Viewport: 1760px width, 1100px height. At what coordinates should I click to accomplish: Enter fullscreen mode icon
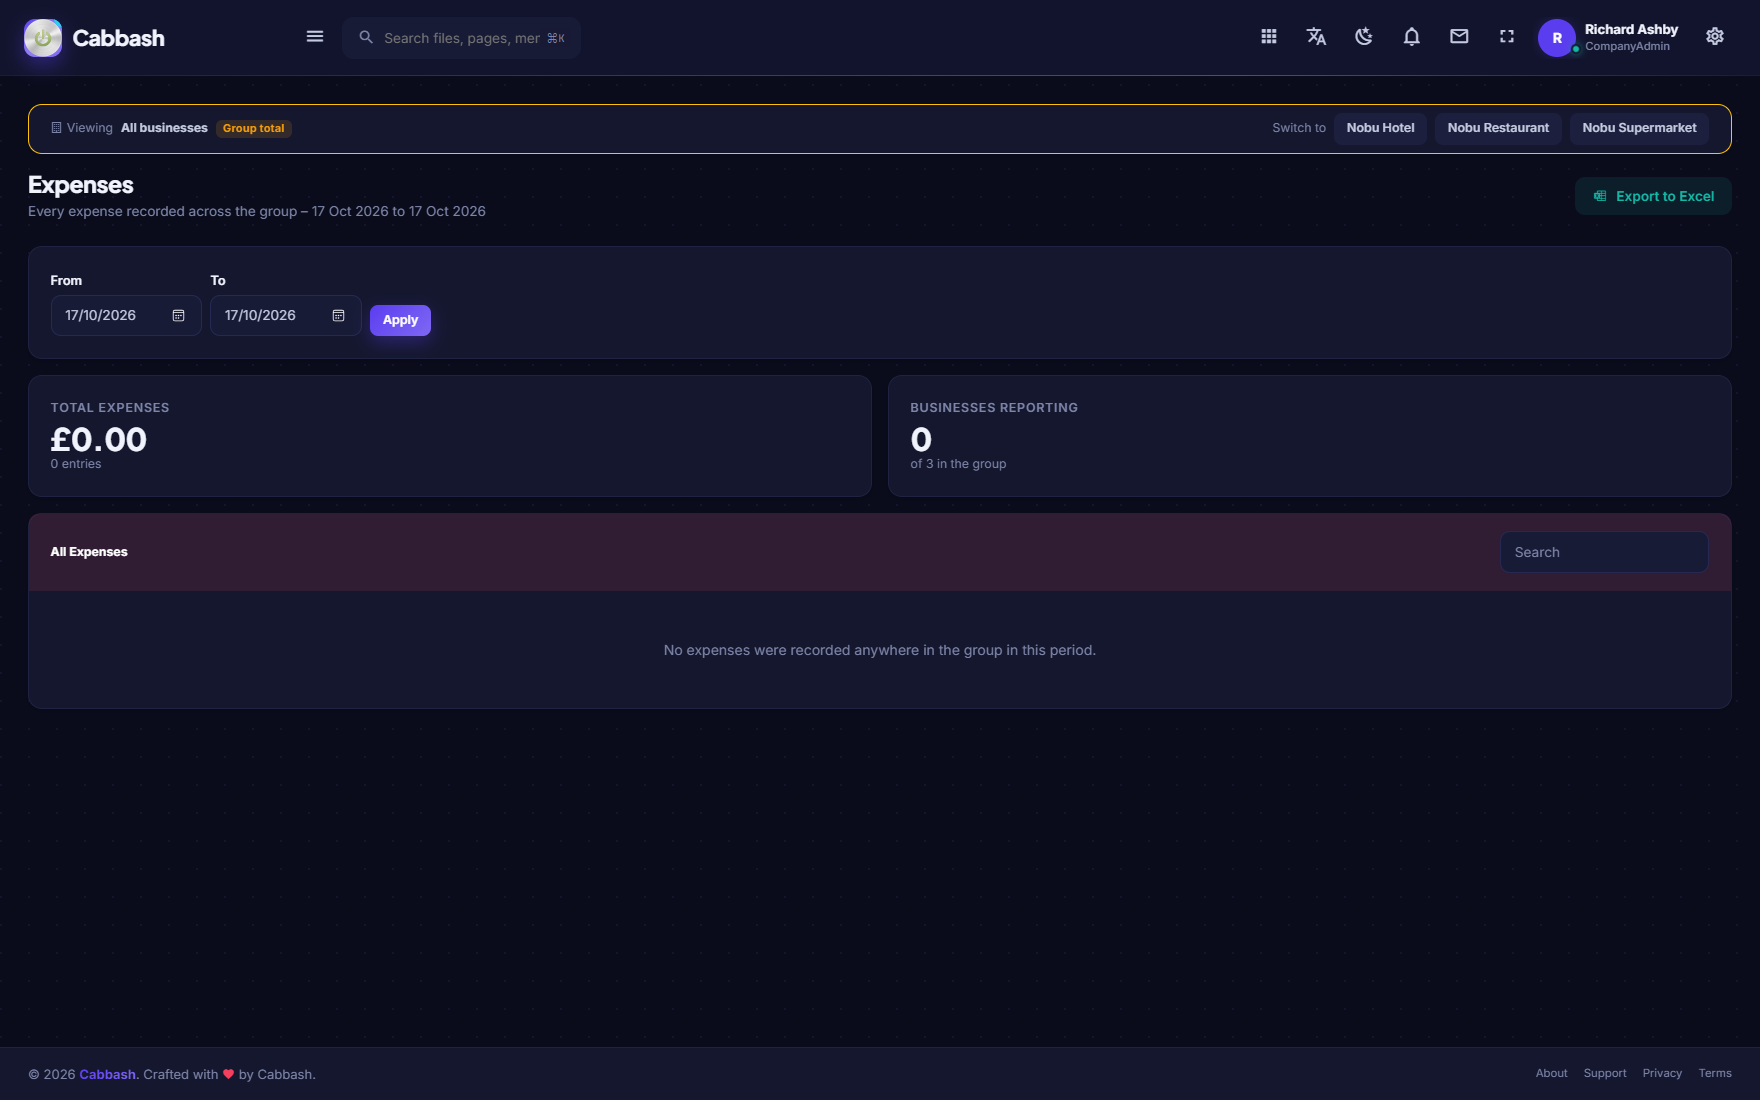[x=1507, y=37]
